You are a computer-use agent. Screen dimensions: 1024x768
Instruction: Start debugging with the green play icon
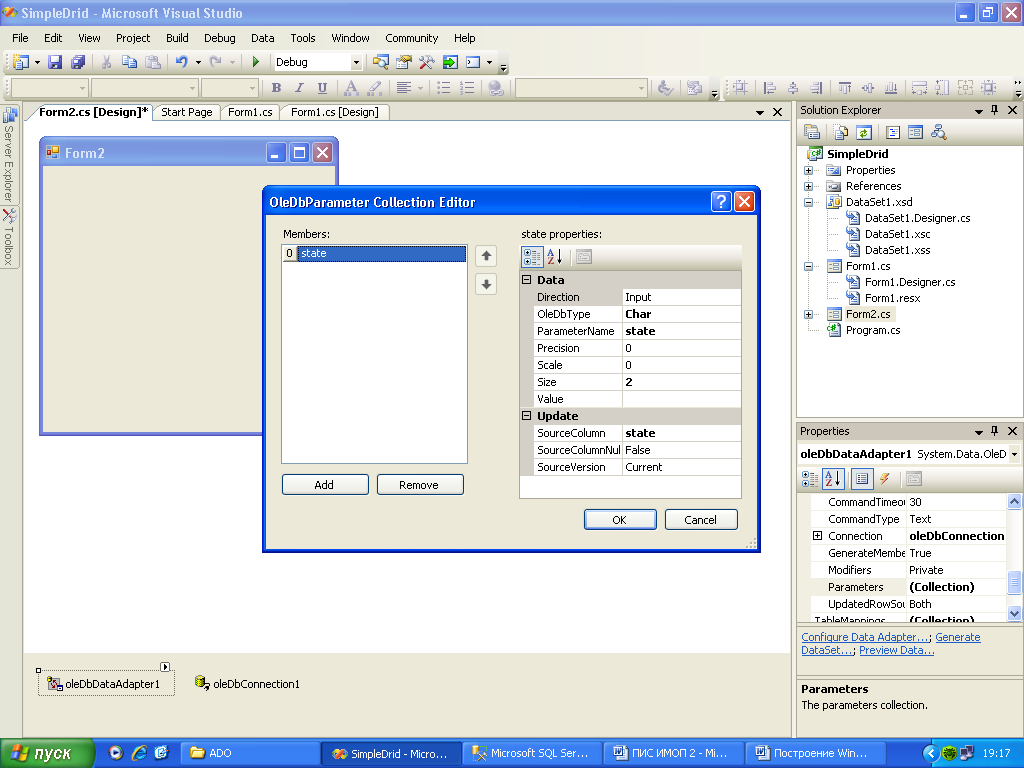point(255,62)
